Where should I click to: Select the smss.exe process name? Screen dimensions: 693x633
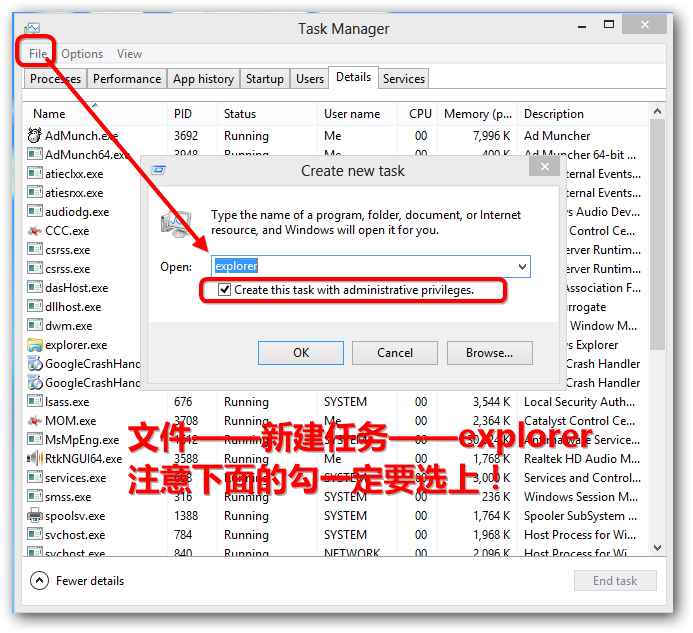click(x=68, y=497)
